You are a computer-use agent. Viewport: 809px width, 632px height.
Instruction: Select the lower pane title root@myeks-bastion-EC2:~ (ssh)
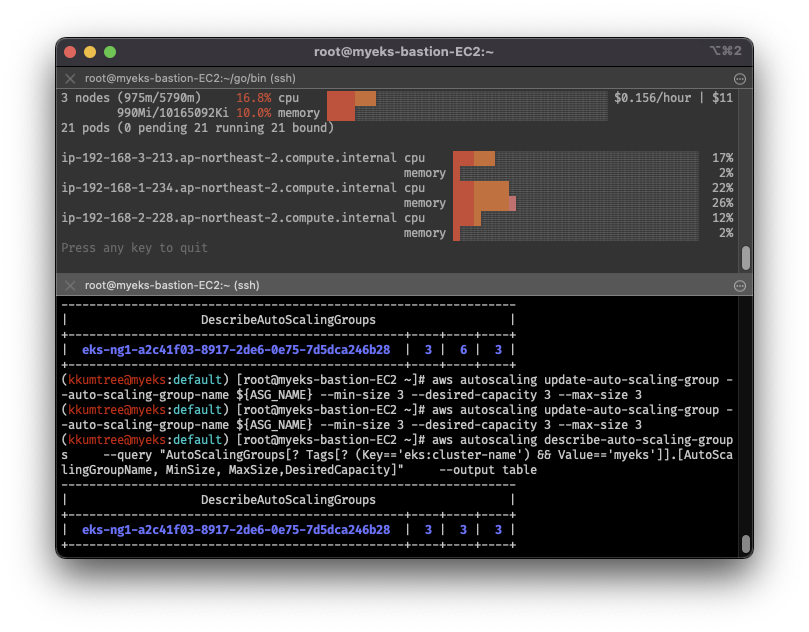click(172, 285)
